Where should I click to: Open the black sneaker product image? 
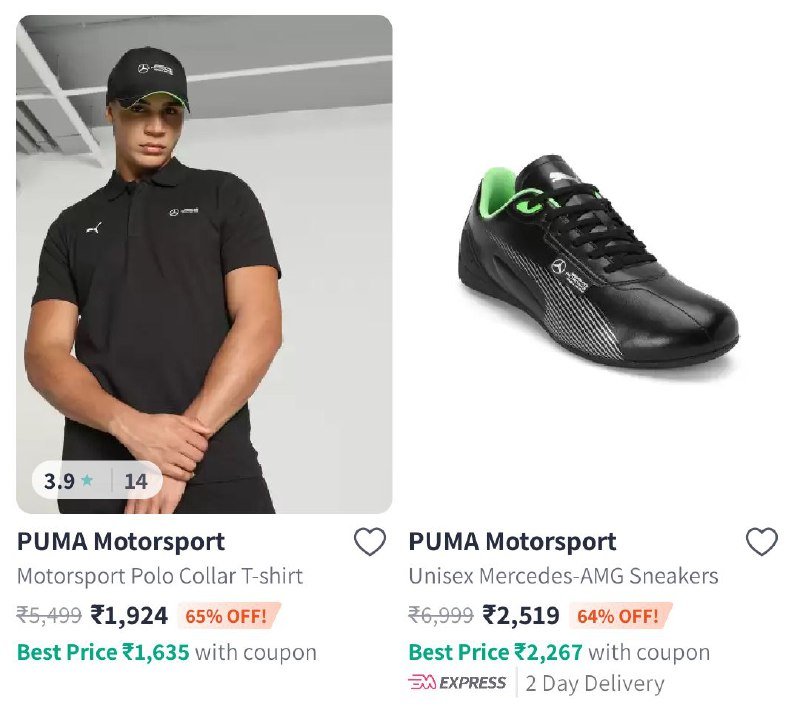pos(597,264)
